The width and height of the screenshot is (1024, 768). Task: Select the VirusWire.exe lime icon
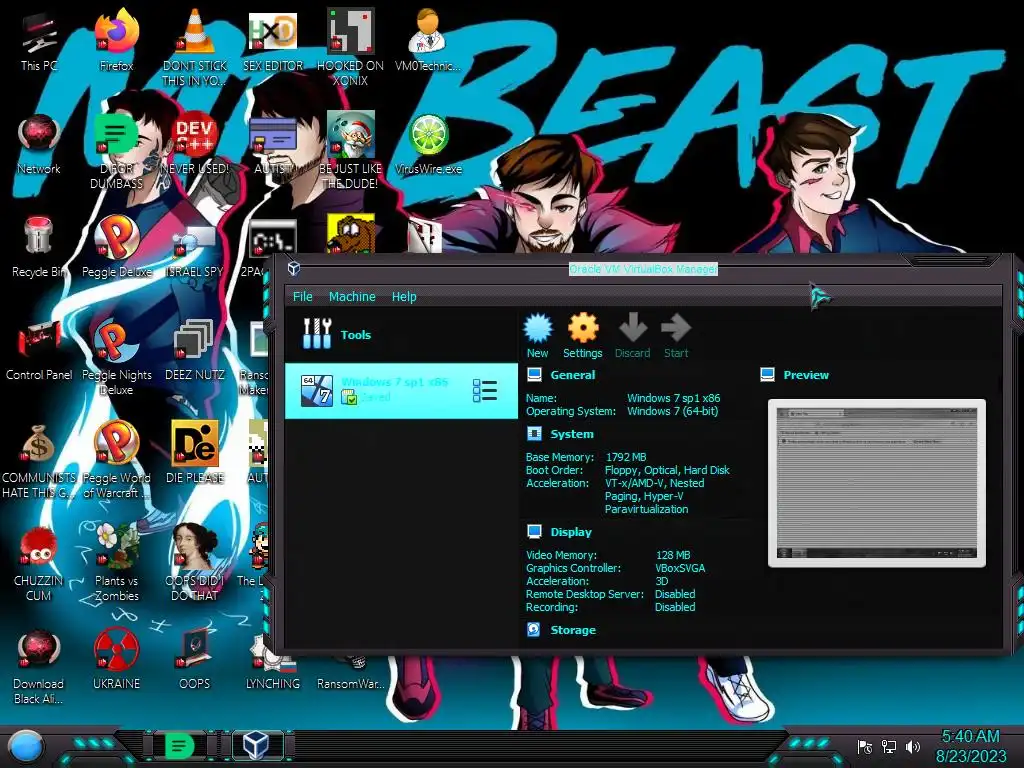428,144
